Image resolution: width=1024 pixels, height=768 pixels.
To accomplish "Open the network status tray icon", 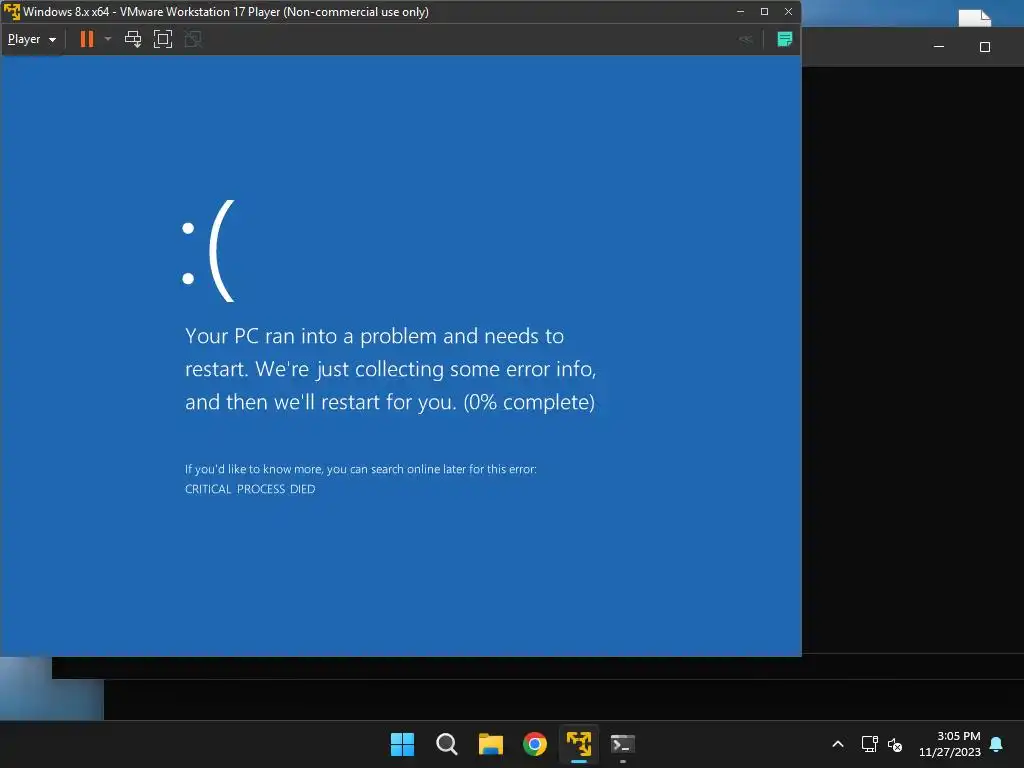I will (869, 744).
